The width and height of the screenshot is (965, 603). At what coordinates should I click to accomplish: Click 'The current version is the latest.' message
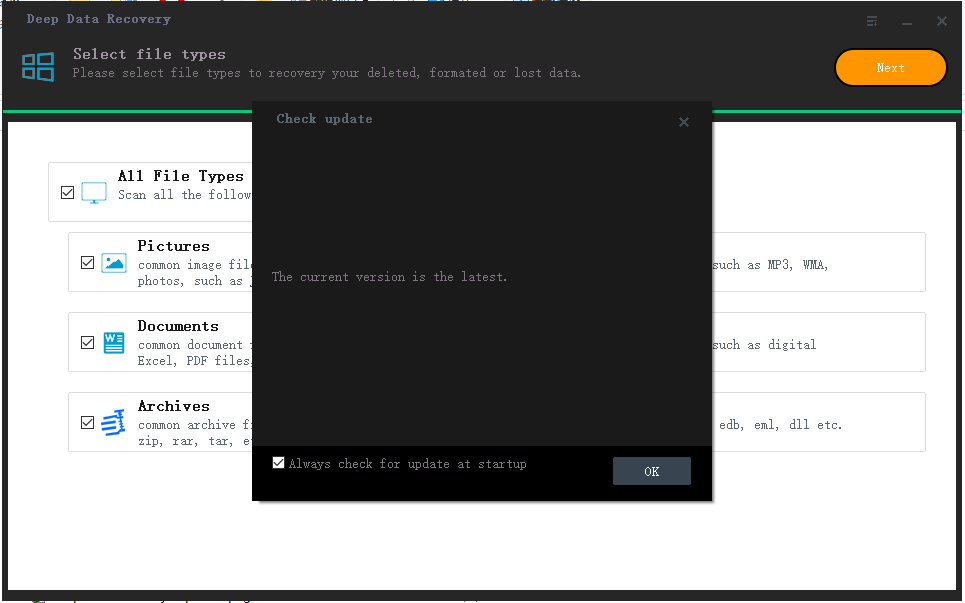pyautogui.click(x=390, y=277)
